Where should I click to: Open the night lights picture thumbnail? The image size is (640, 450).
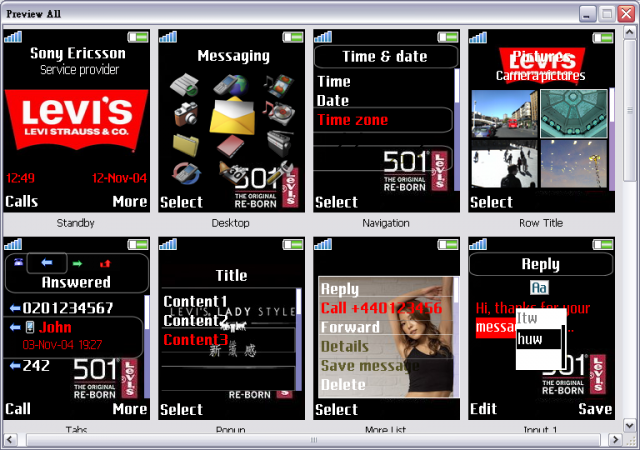pos(573,164)
